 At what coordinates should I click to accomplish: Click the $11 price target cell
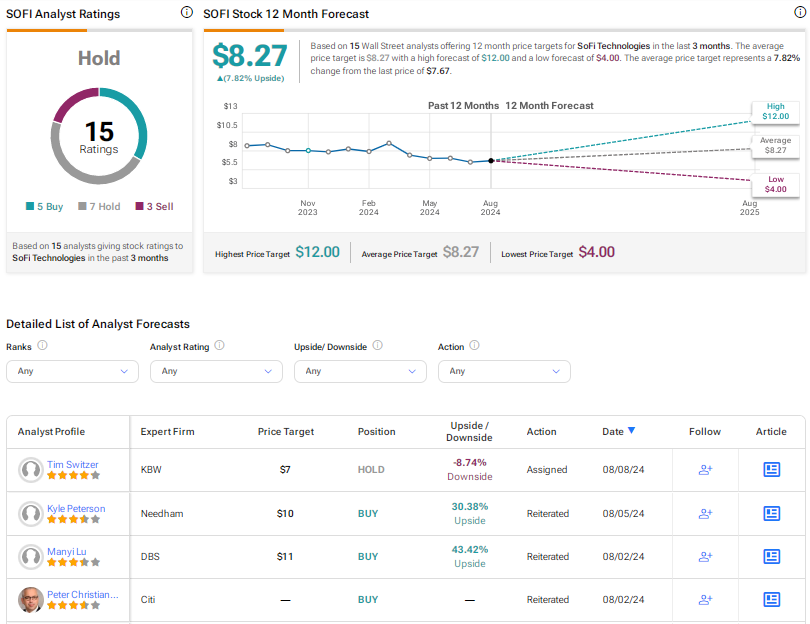click(x=285, y=556)
